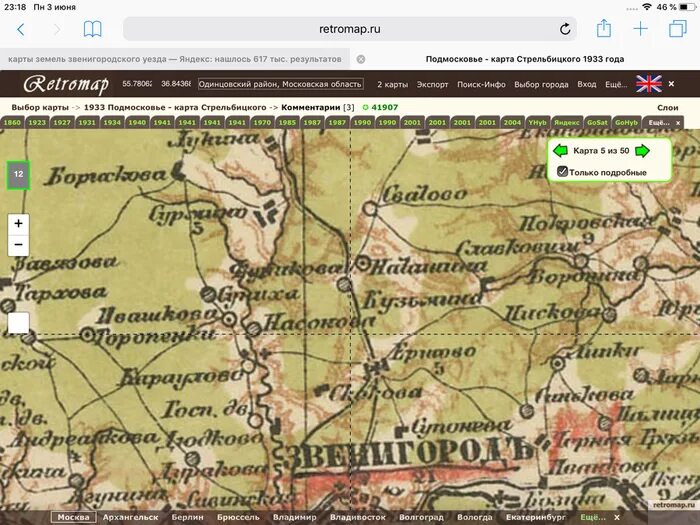Select Брюссель in the city bar
The width and height of the screenshot is (700, 525).
pos(238,517)
